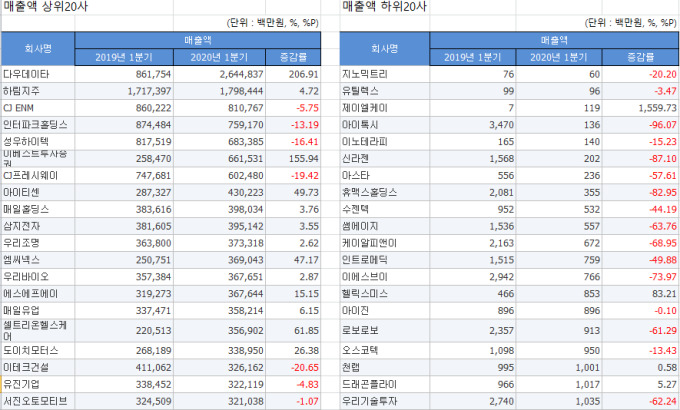Click the '회사명' header in left table
The width and height of the screenshot is (680, 410).
coord(38,49)
